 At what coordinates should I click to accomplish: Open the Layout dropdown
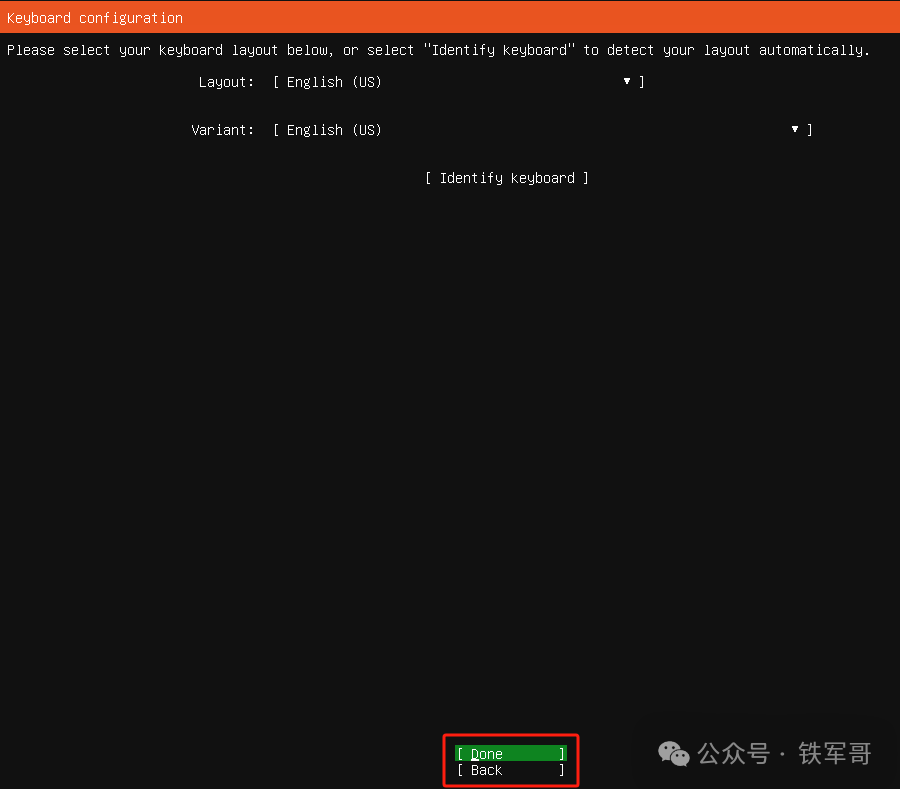459,82
